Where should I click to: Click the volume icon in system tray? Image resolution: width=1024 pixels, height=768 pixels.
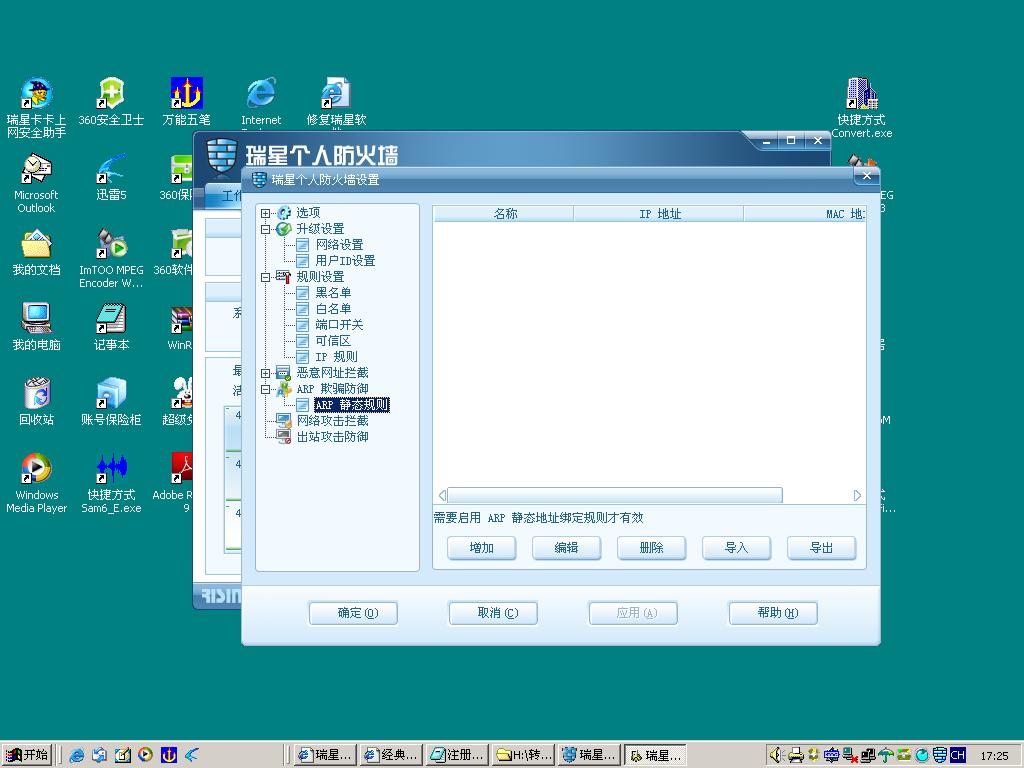click(x=774, y=755)
